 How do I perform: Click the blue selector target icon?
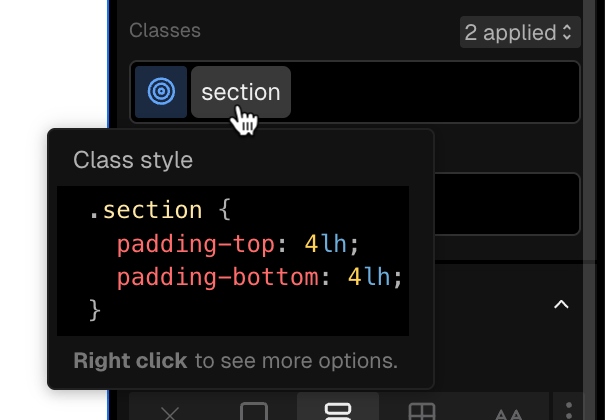[161, 92]
